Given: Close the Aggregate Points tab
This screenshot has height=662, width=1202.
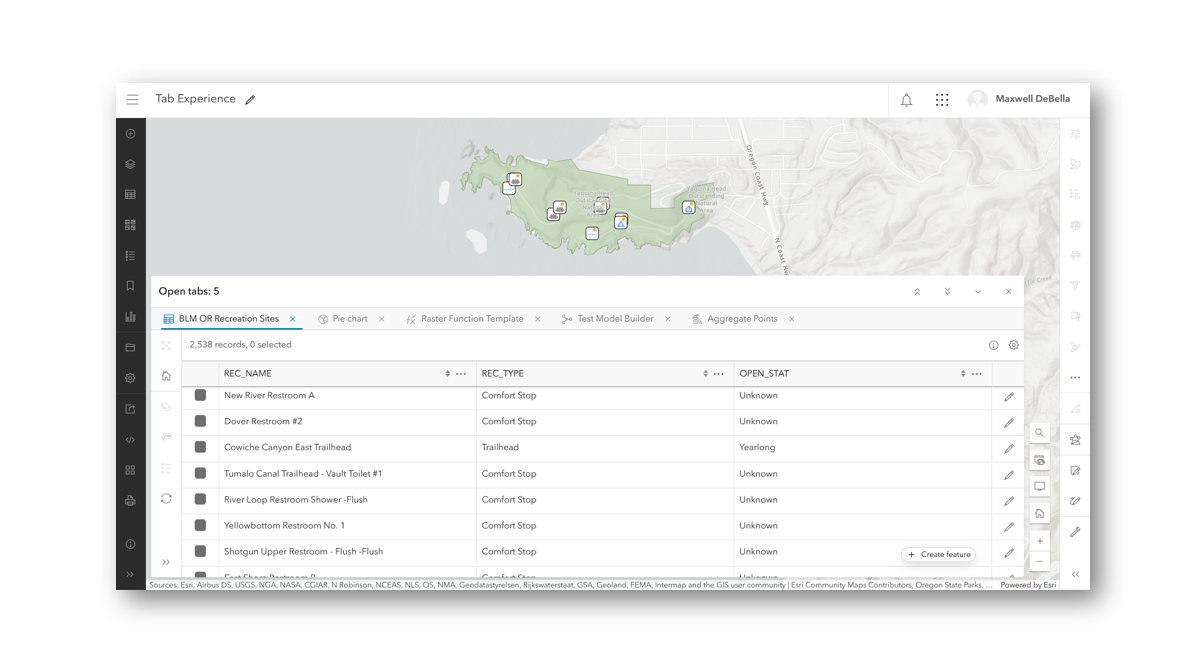Looking at the screenshot, I should coord(792,319).
